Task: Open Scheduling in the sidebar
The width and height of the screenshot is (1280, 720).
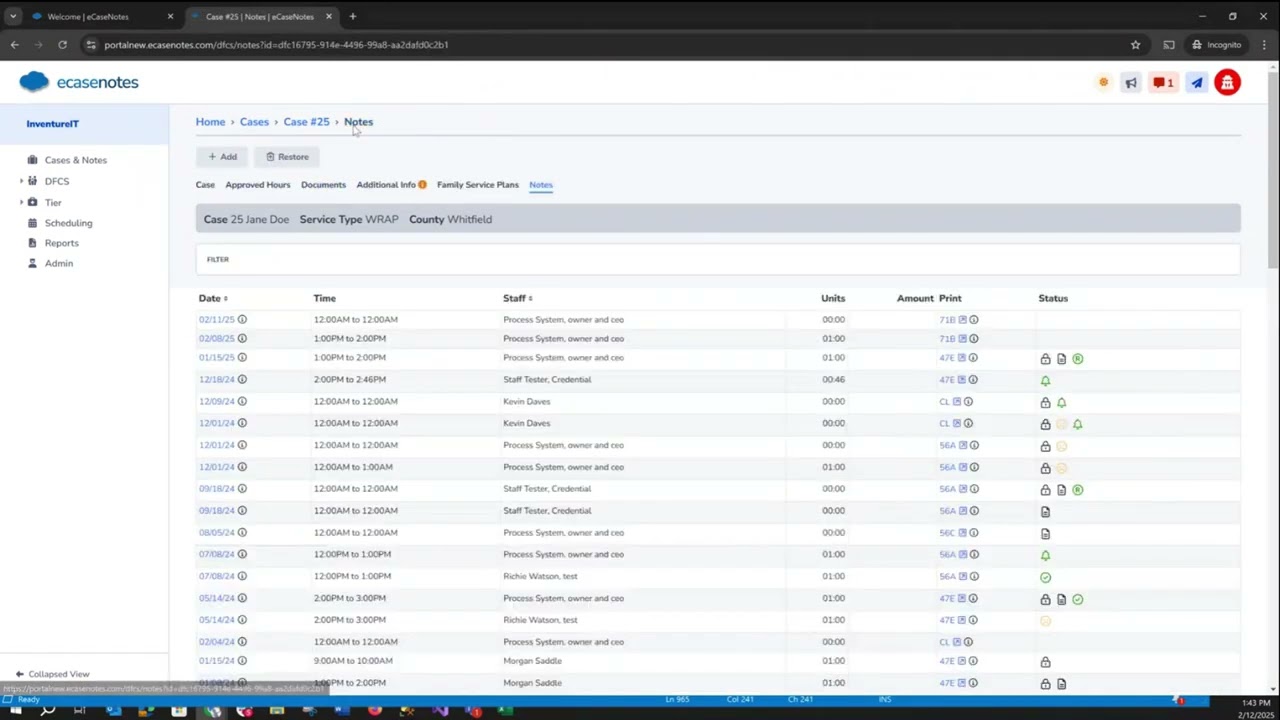Action: click(68, 223)
